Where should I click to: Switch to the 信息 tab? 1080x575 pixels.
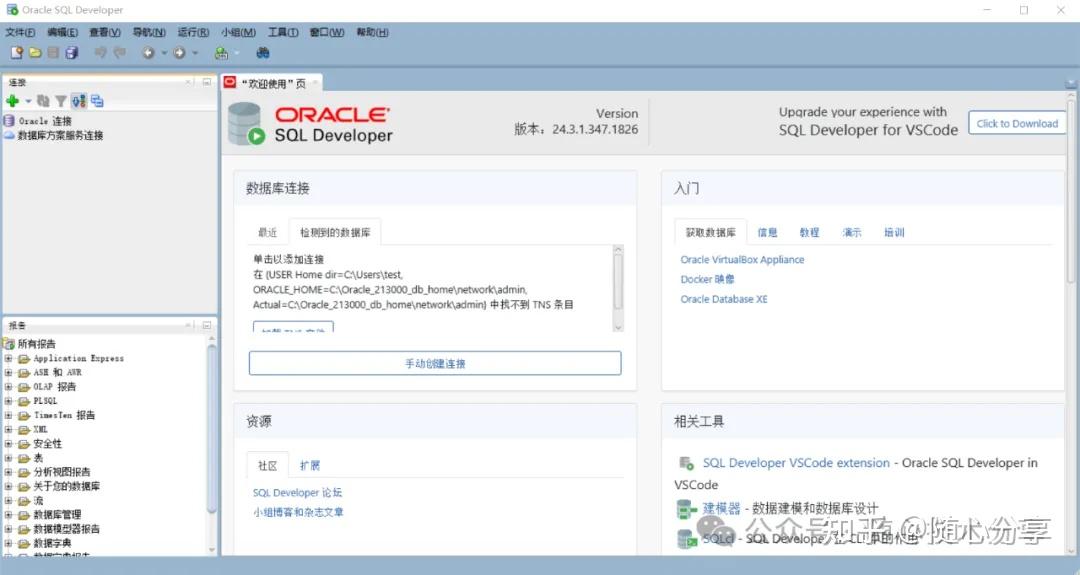767,232
